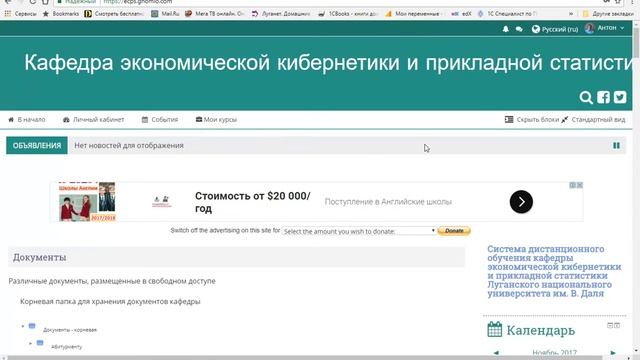Click the ad text Поступление в Английские школы

(x=388, y=202)
